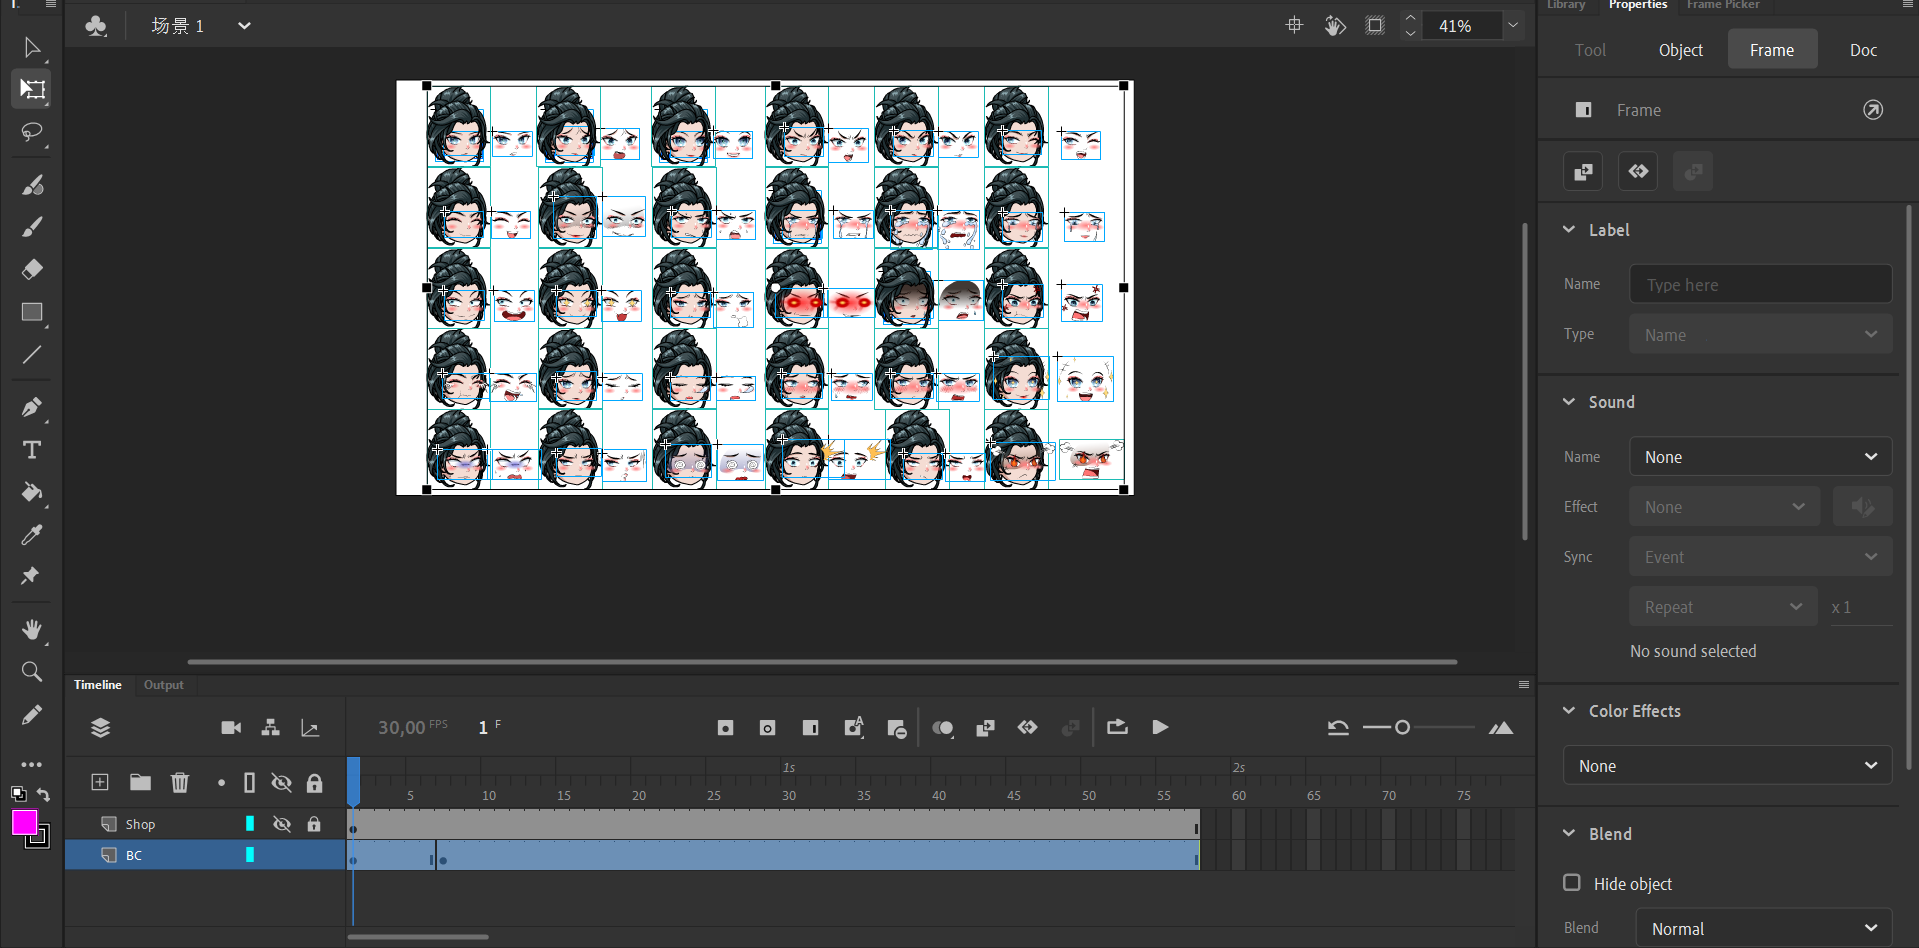Toggle visibility of the Shop layer

(282, 824)
